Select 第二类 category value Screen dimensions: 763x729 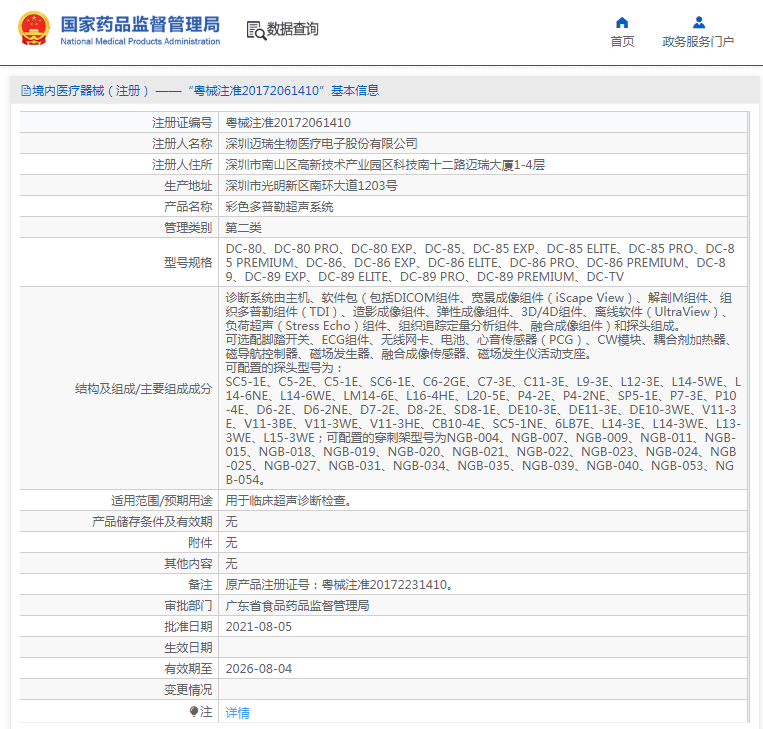point(243,227)
